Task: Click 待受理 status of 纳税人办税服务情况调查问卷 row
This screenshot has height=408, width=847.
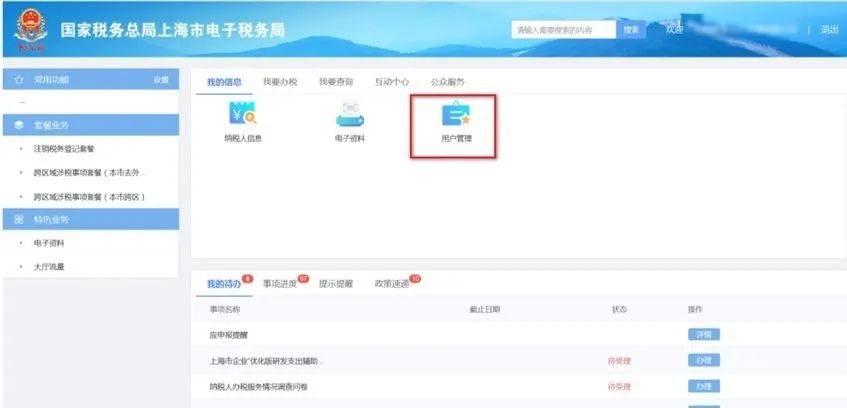Action: [620, 387]
